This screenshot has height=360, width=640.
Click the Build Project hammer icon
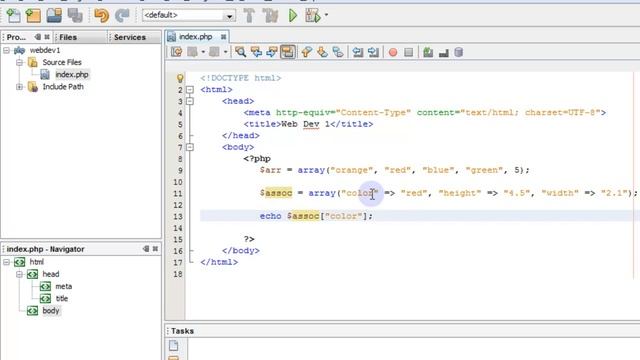[x=249, y=16]
